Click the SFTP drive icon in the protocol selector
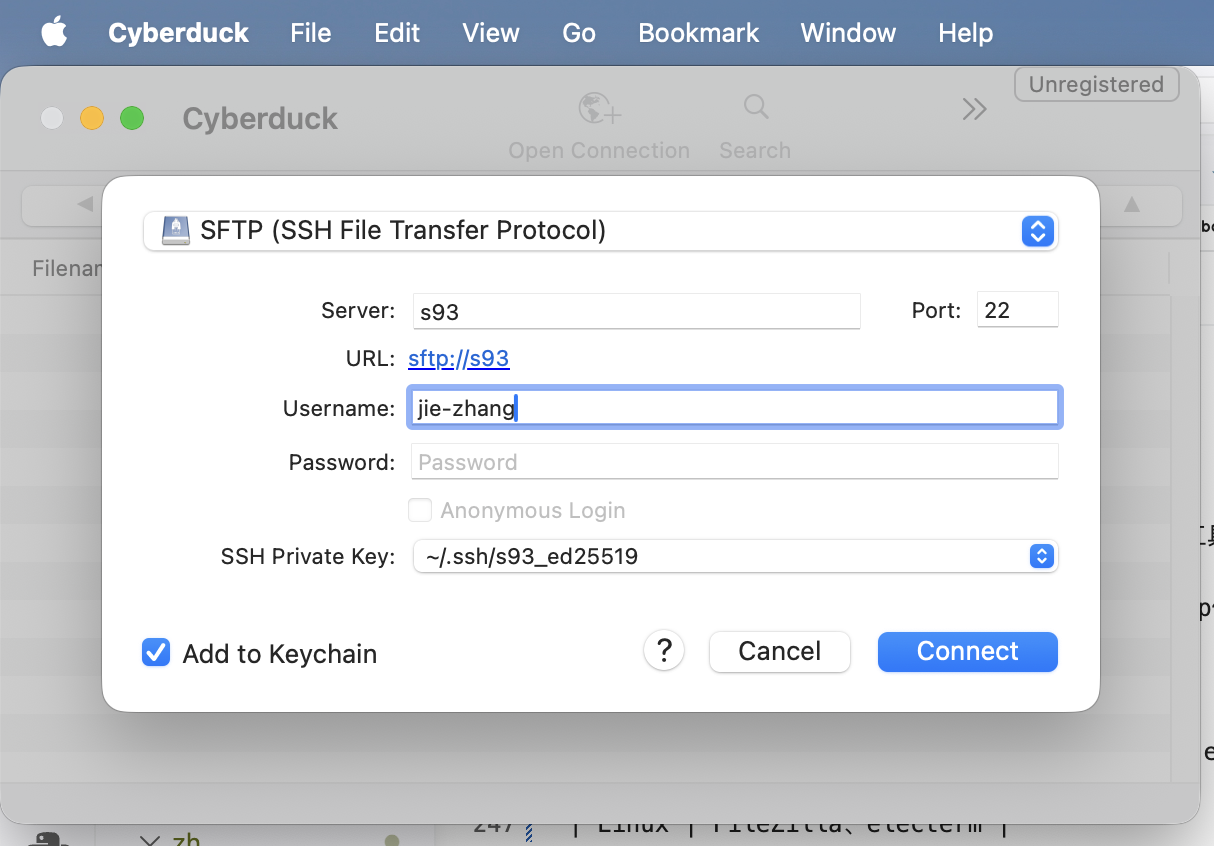The image size is (1214, 846). click(x=176, y=231)
